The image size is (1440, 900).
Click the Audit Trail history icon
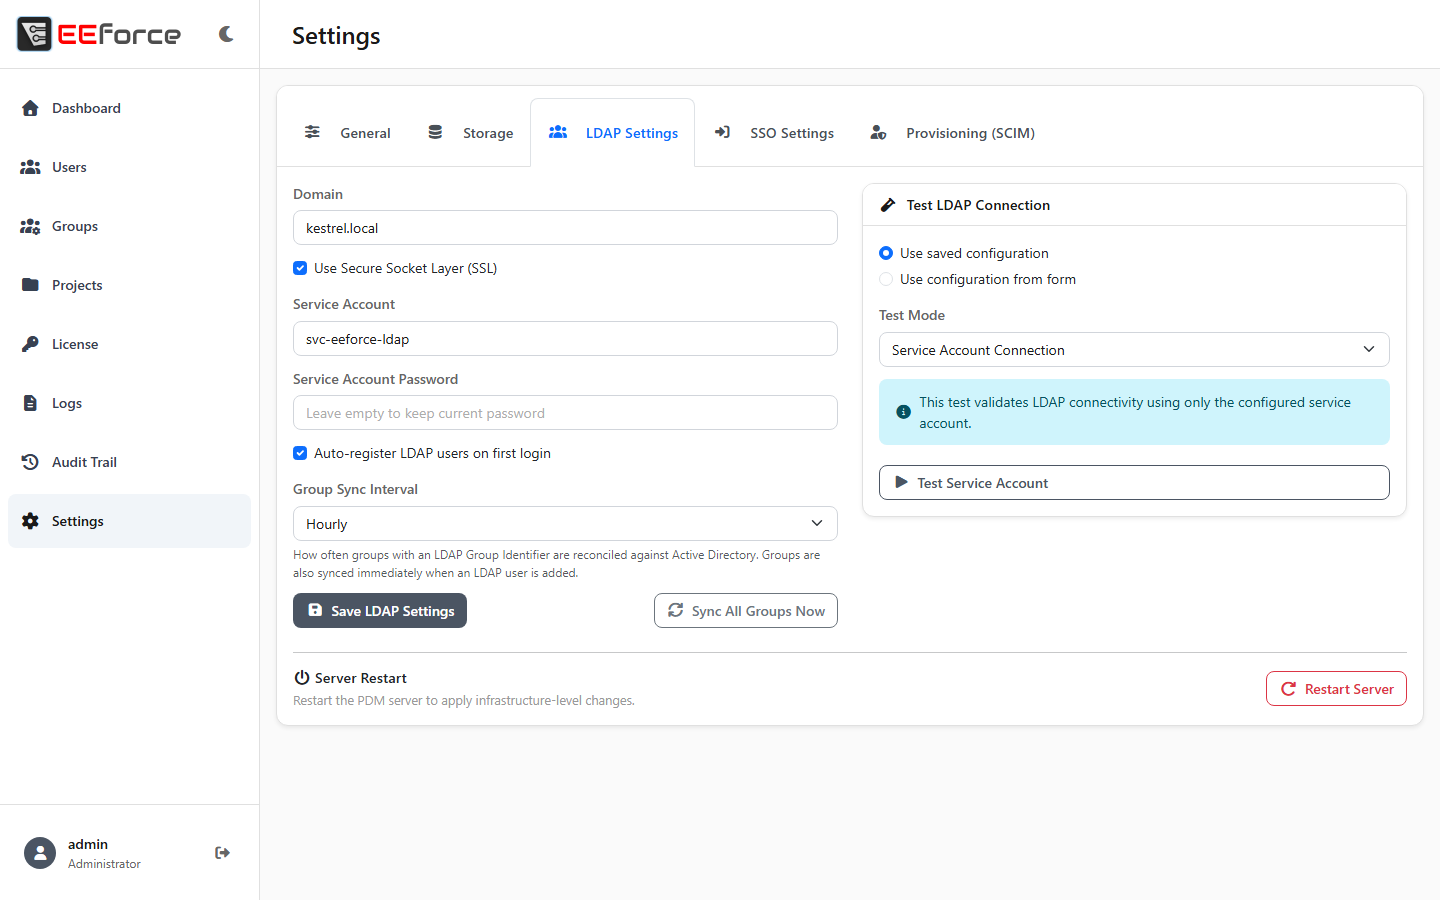pos(30,462)
